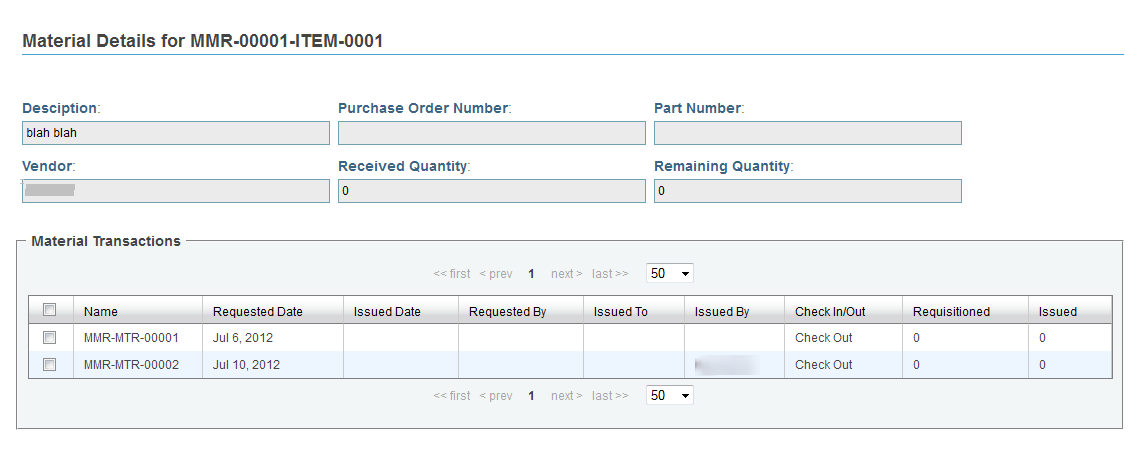Viewport: 1139px width, 475px height.
Task: Click the Check In/Out column header
Action: coord(830,312)
